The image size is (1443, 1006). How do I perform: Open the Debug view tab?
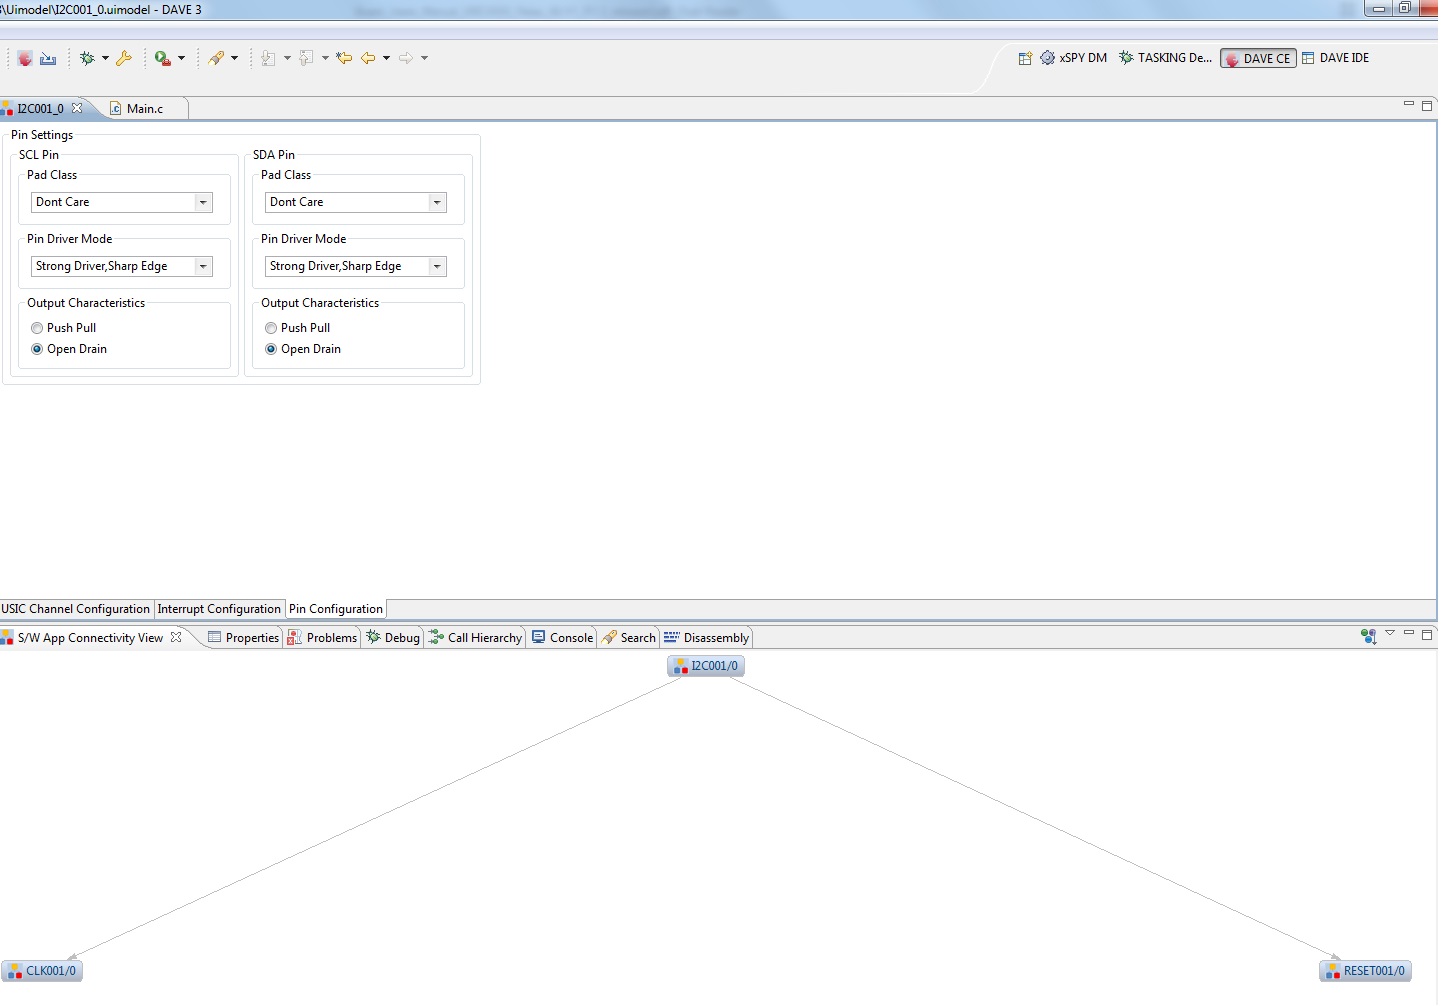393,638
